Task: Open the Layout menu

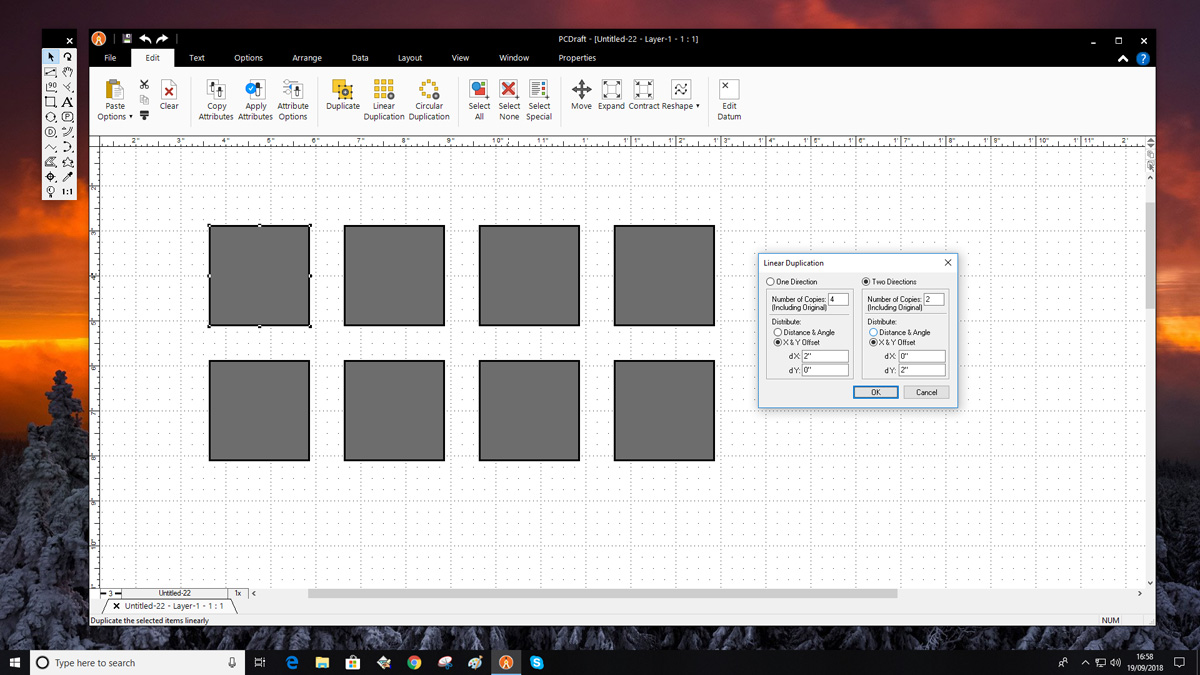Action: pos(410,58)
